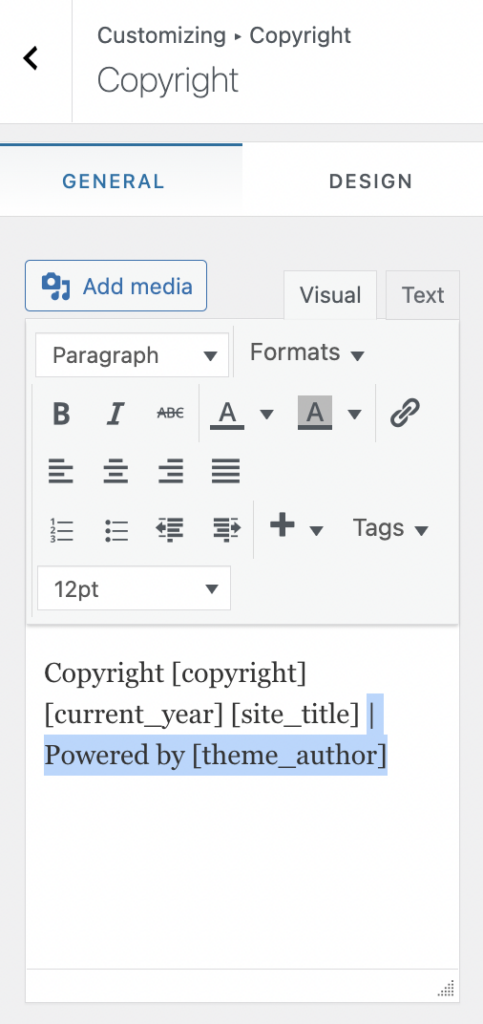Image resolution: width=483 pixels, height=1024 pixels.
Task: Expand the Formats menu
Action: 307,353
